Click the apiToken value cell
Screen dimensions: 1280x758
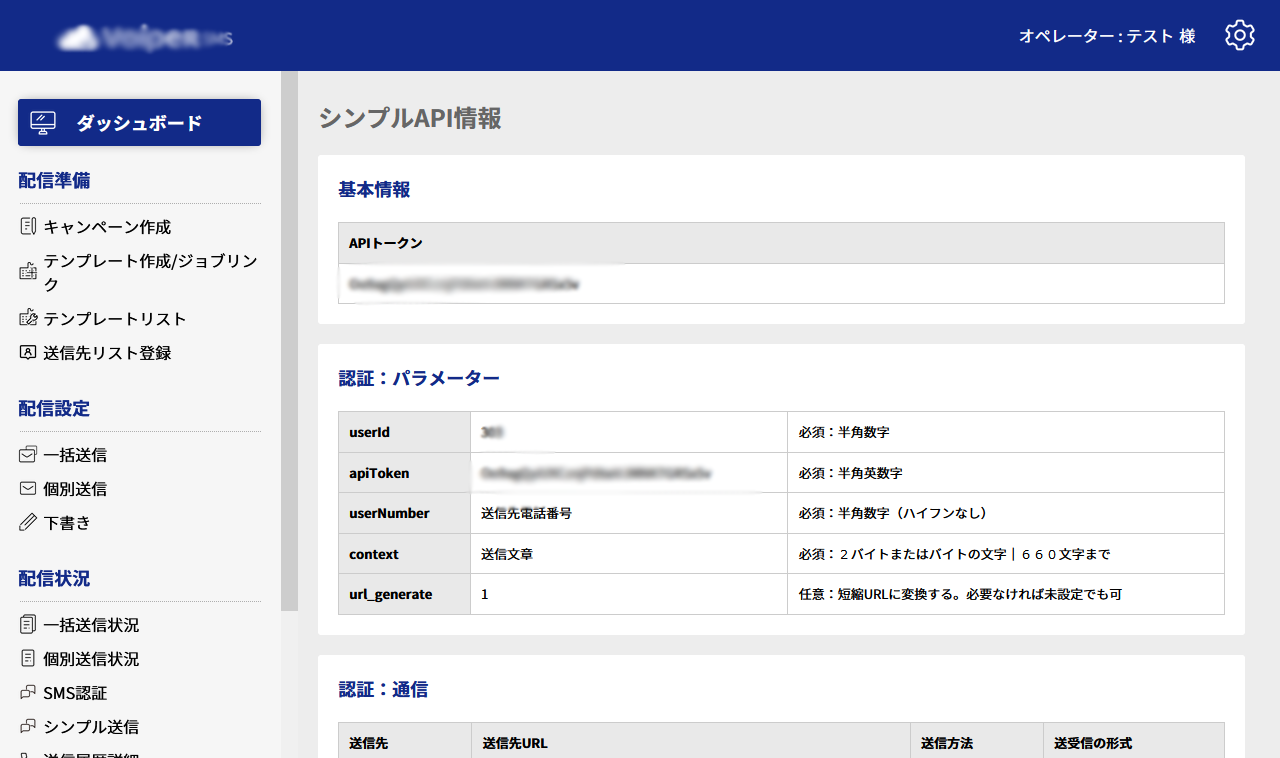coord(629,473)
